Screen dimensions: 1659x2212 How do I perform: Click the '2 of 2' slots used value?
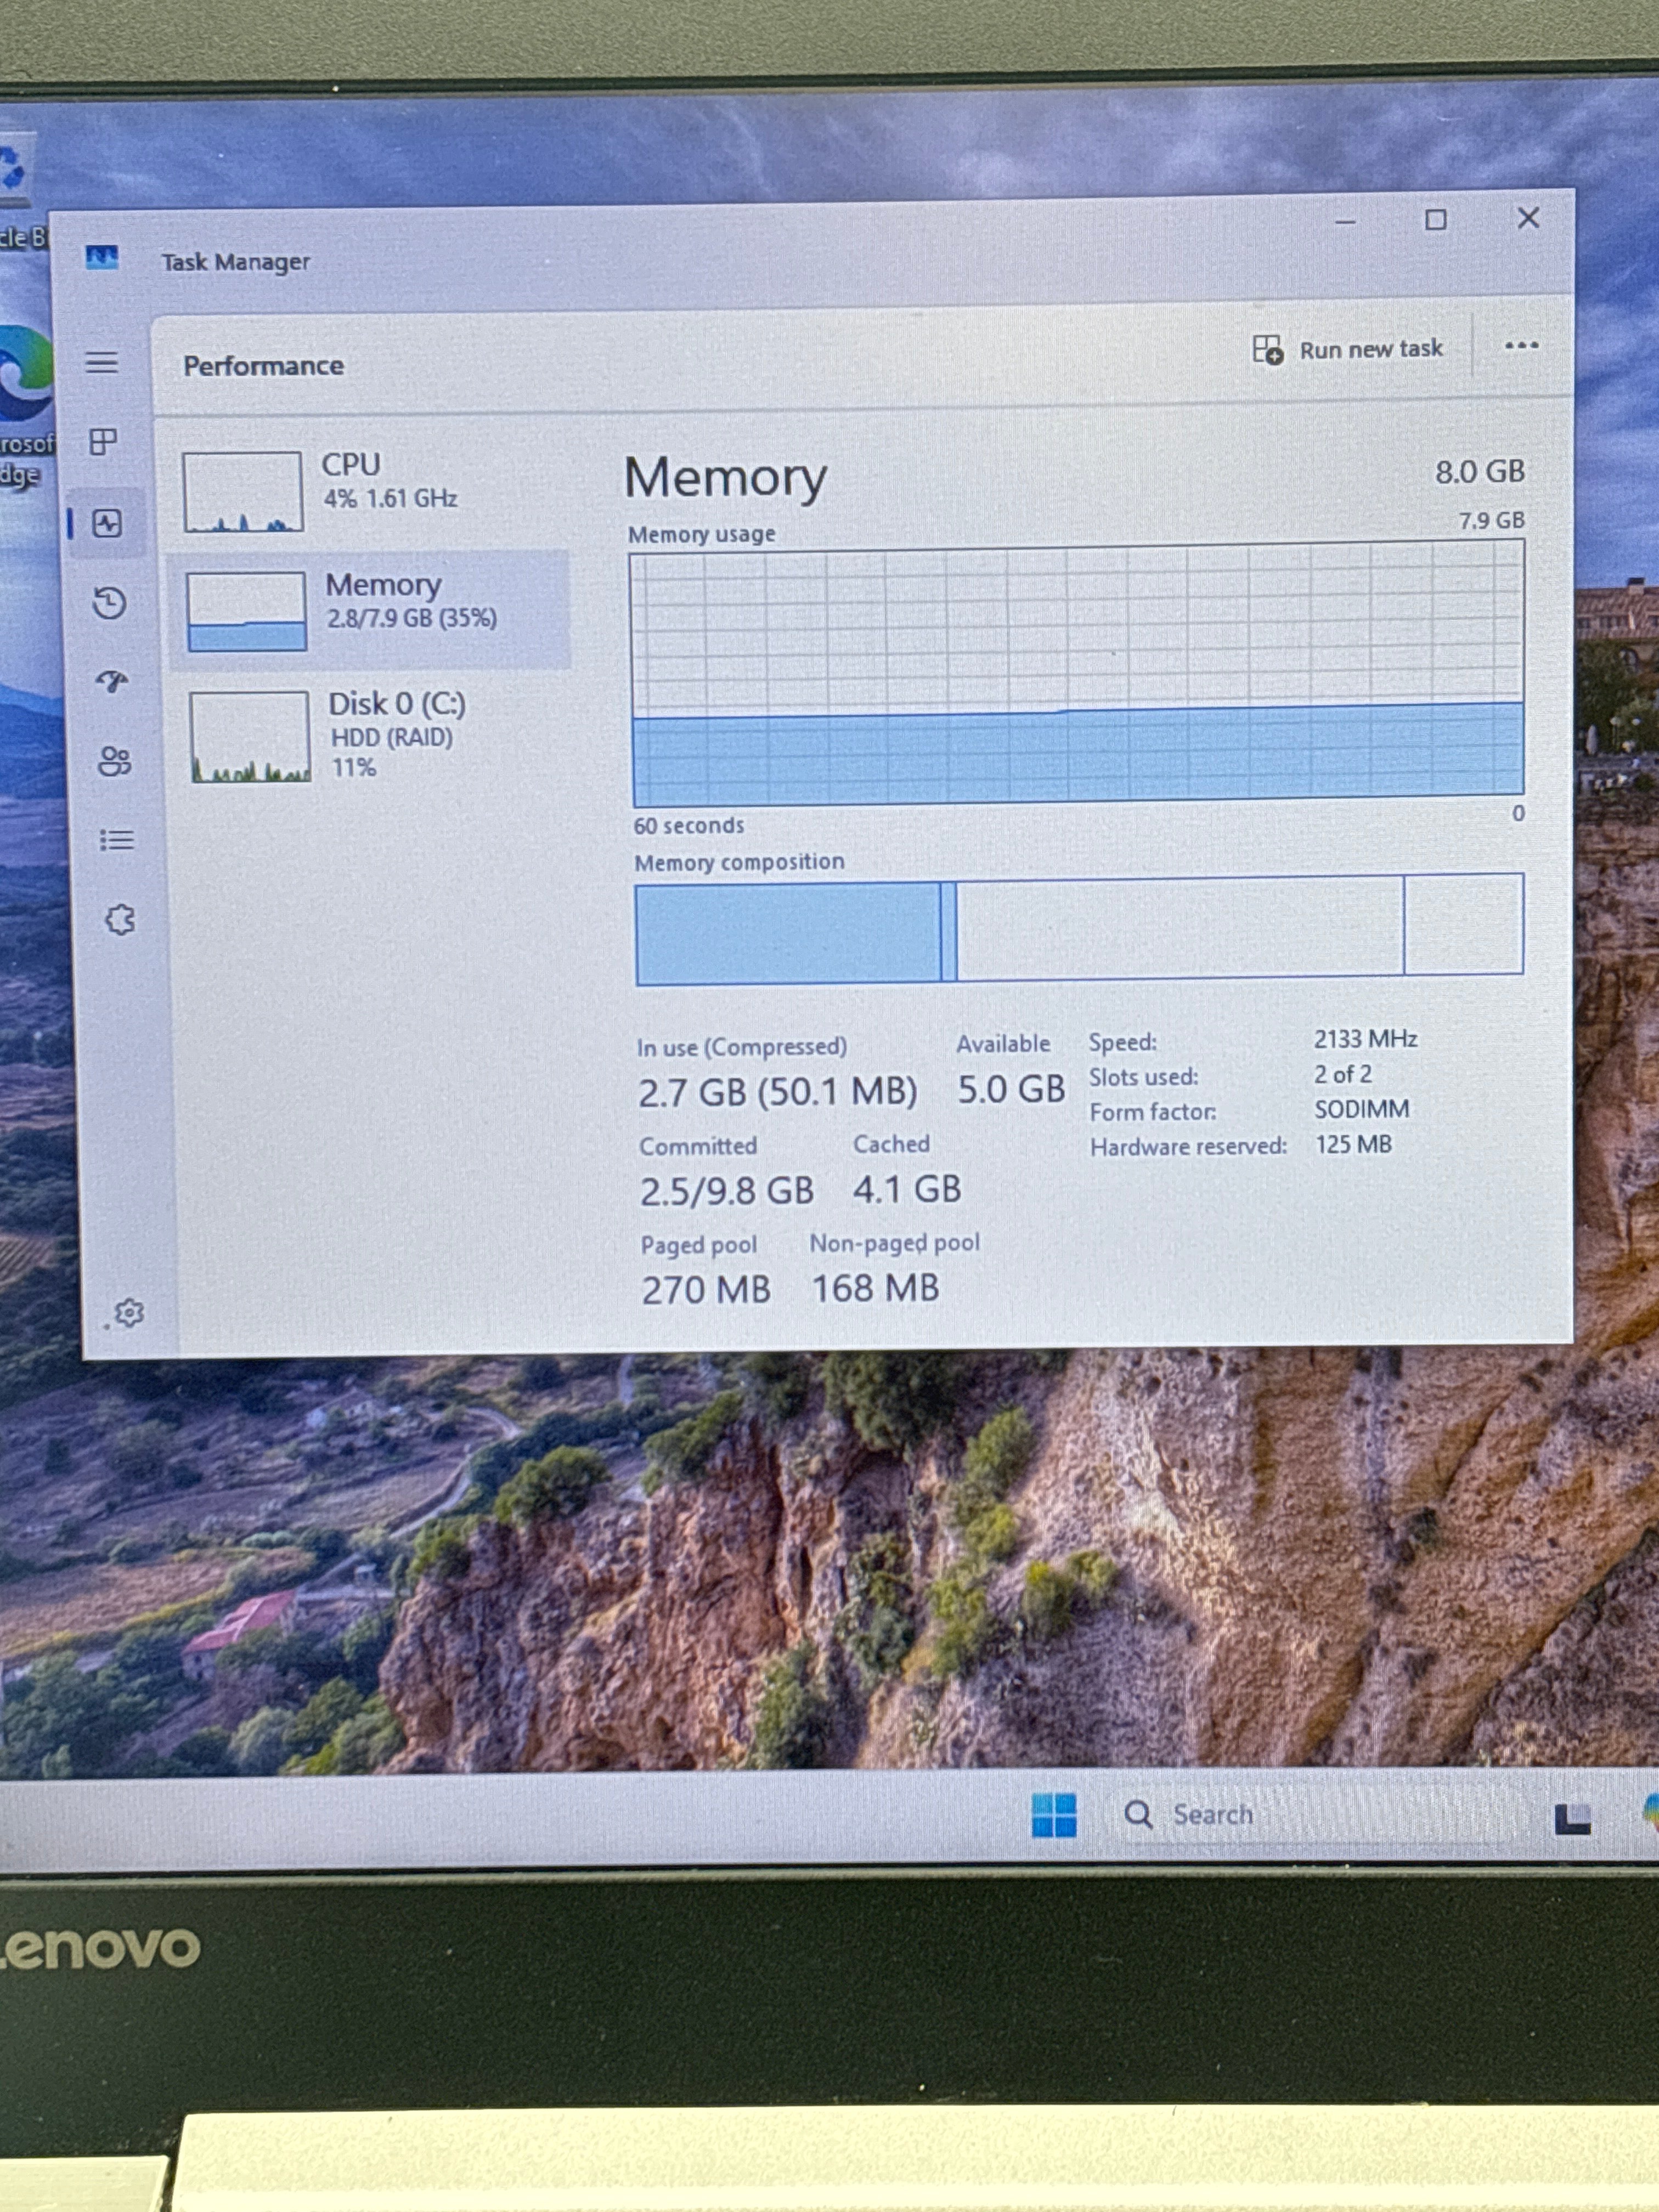[1342, 1074]
